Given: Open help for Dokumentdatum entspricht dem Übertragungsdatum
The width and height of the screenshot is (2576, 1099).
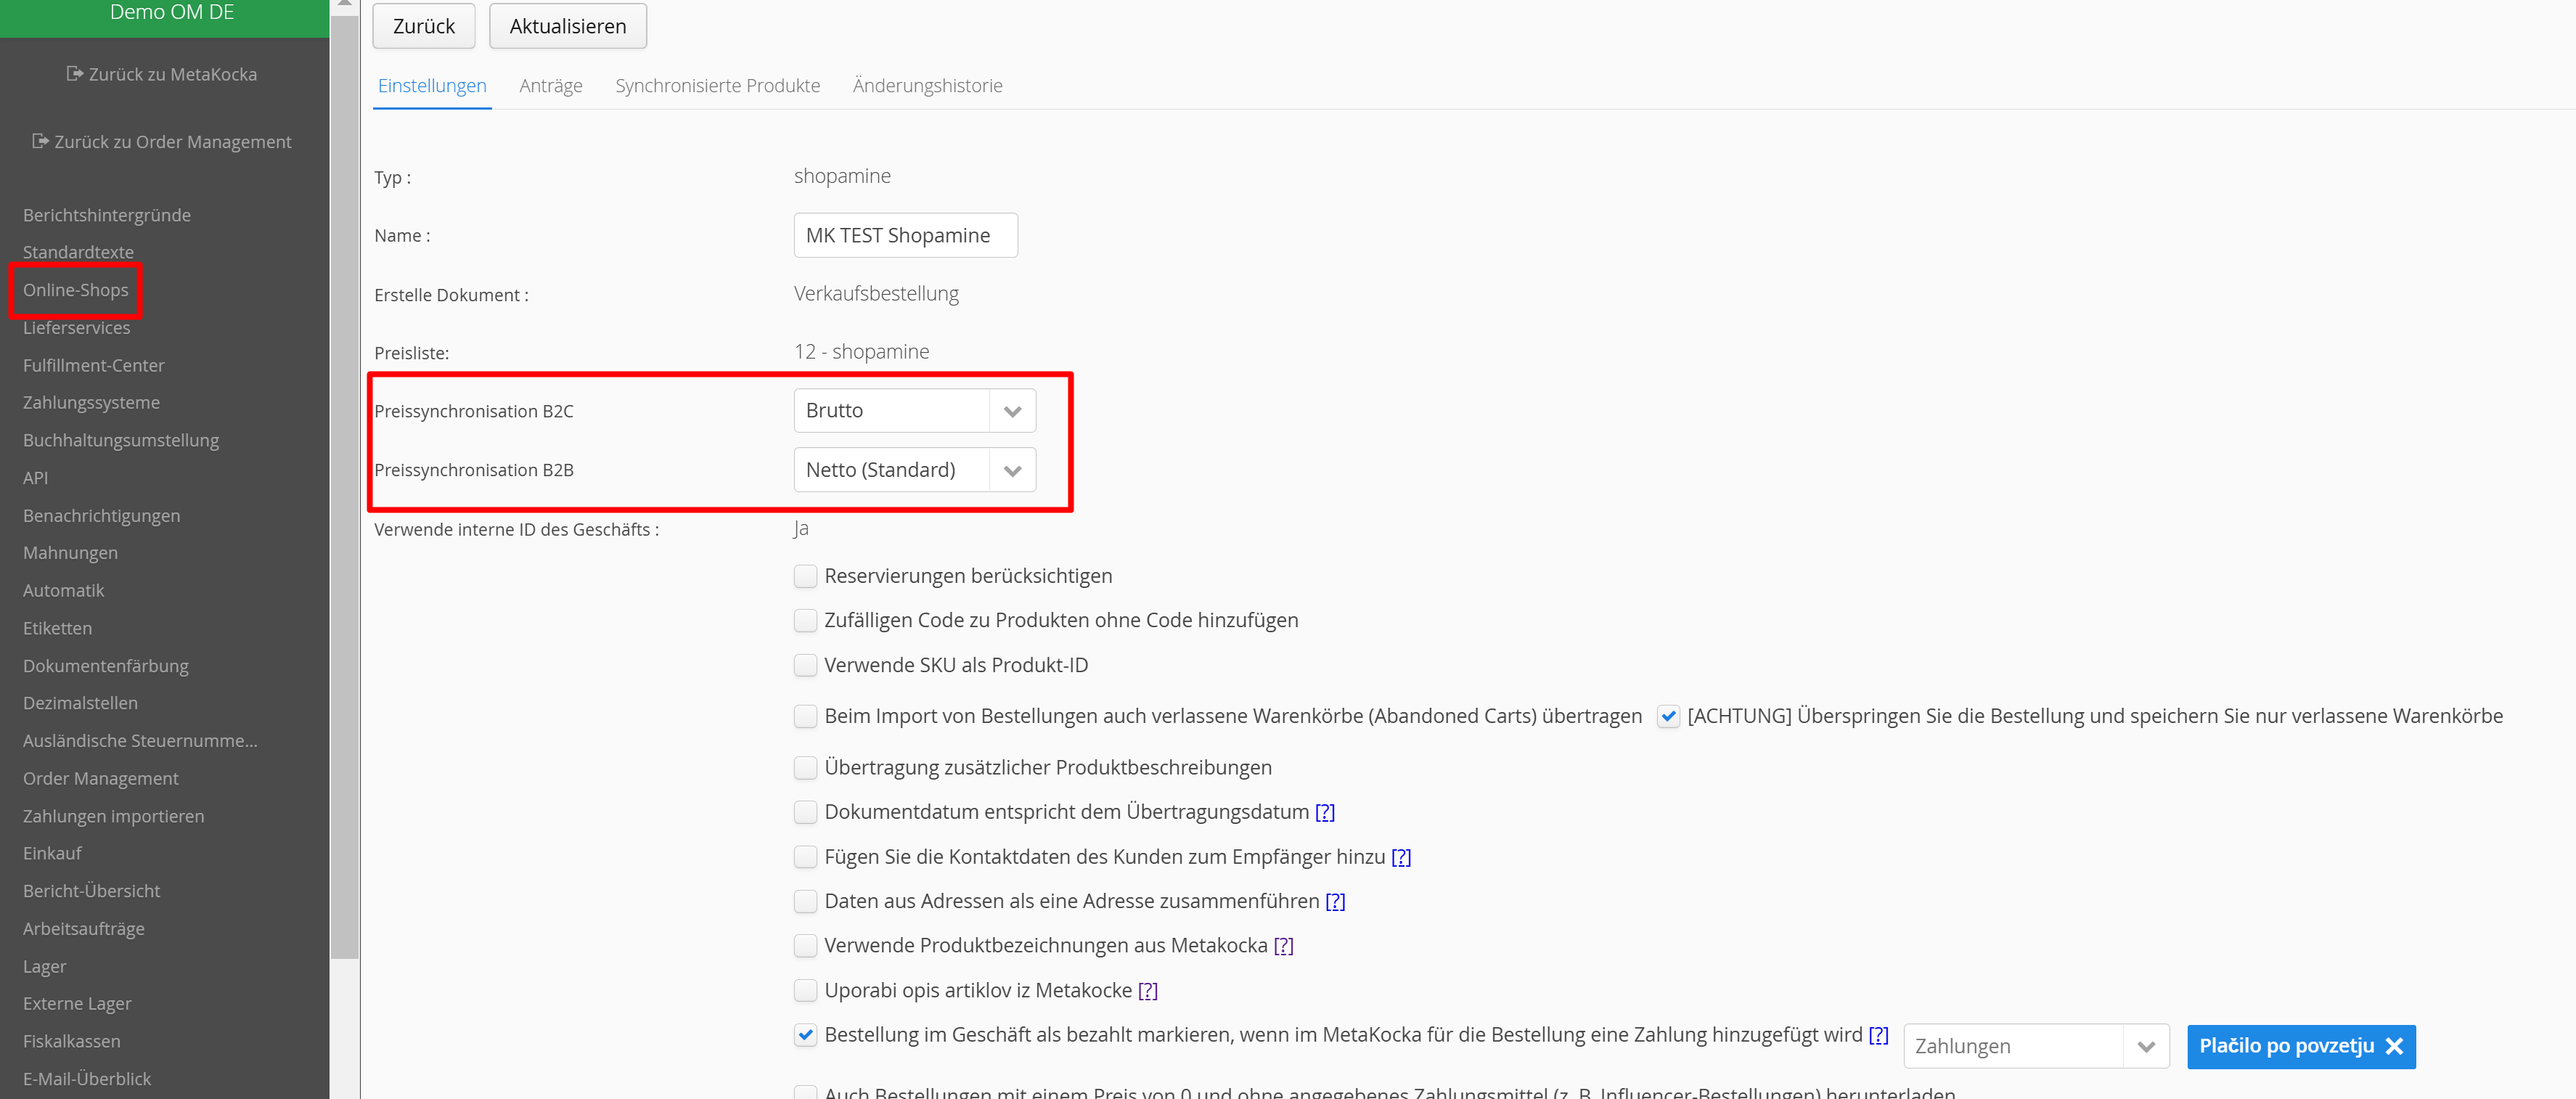Looking at the screenshot, I should pyautogui.click(x=1324, y=812).
